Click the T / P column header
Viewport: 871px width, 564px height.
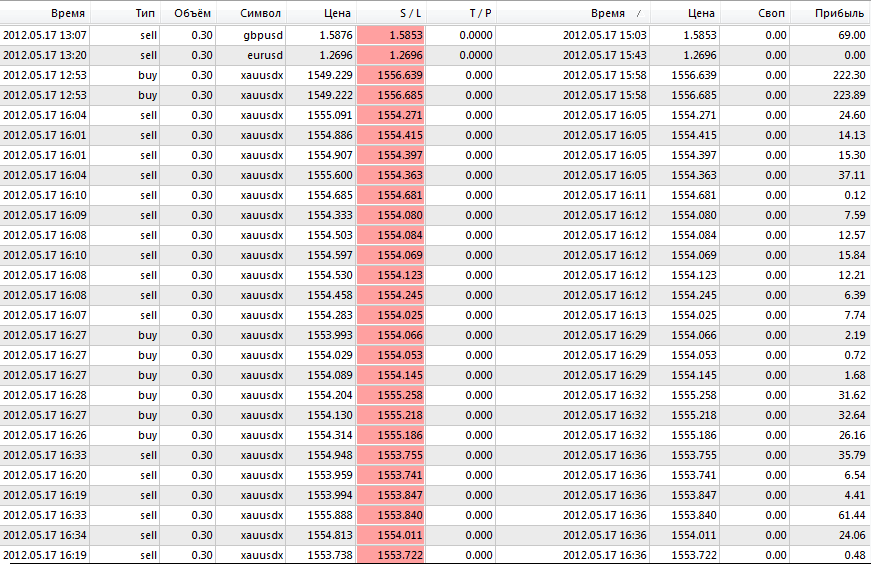(x=480, y=13)
